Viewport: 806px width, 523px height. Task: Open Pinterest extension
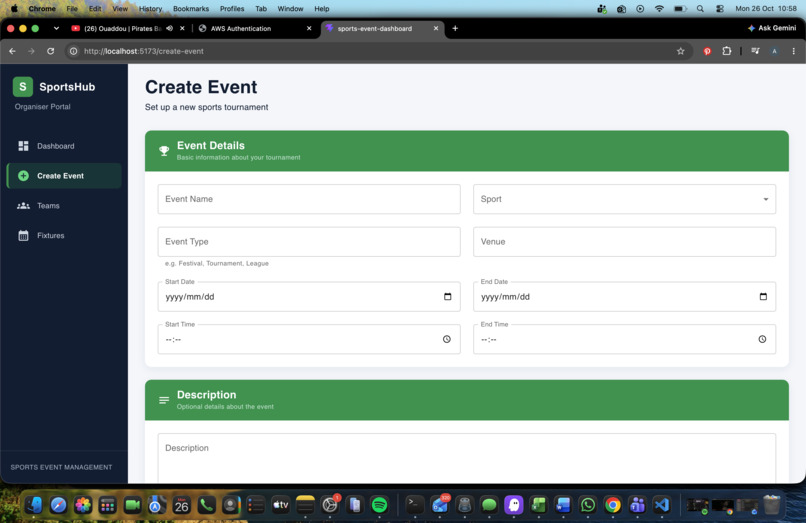pos(707,51)
